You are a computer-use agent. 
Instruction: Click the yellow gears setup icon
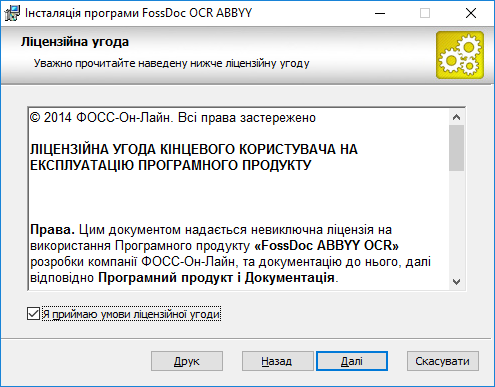(460, 55)
